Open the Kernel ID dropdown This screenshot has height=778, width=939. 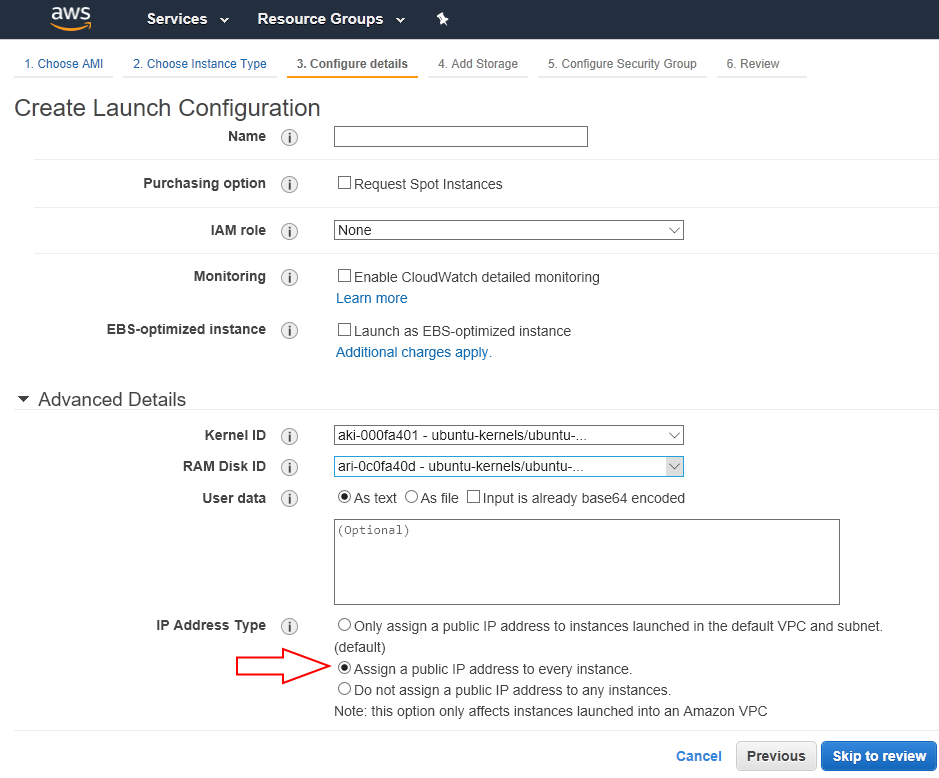point(508,435)
